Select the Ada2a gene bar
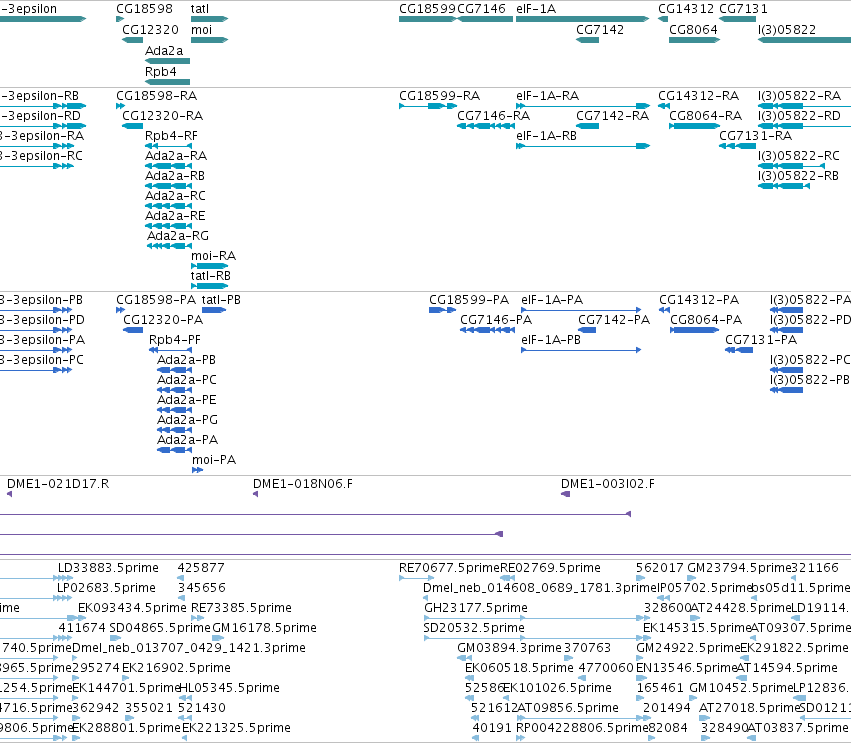The height and width of the screenshot is (743, 851). tap(167, 61)
